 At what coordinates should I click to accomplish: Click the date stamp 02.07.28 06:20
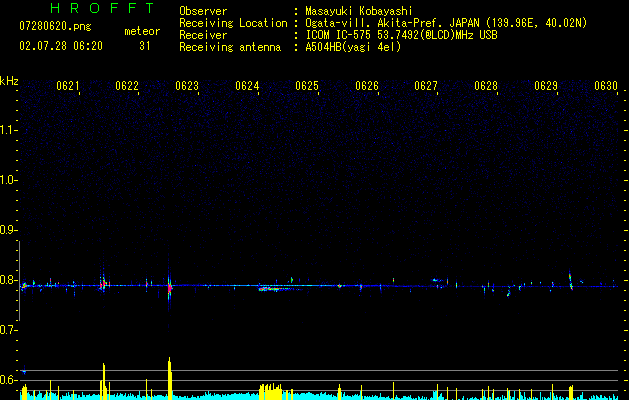61,46
